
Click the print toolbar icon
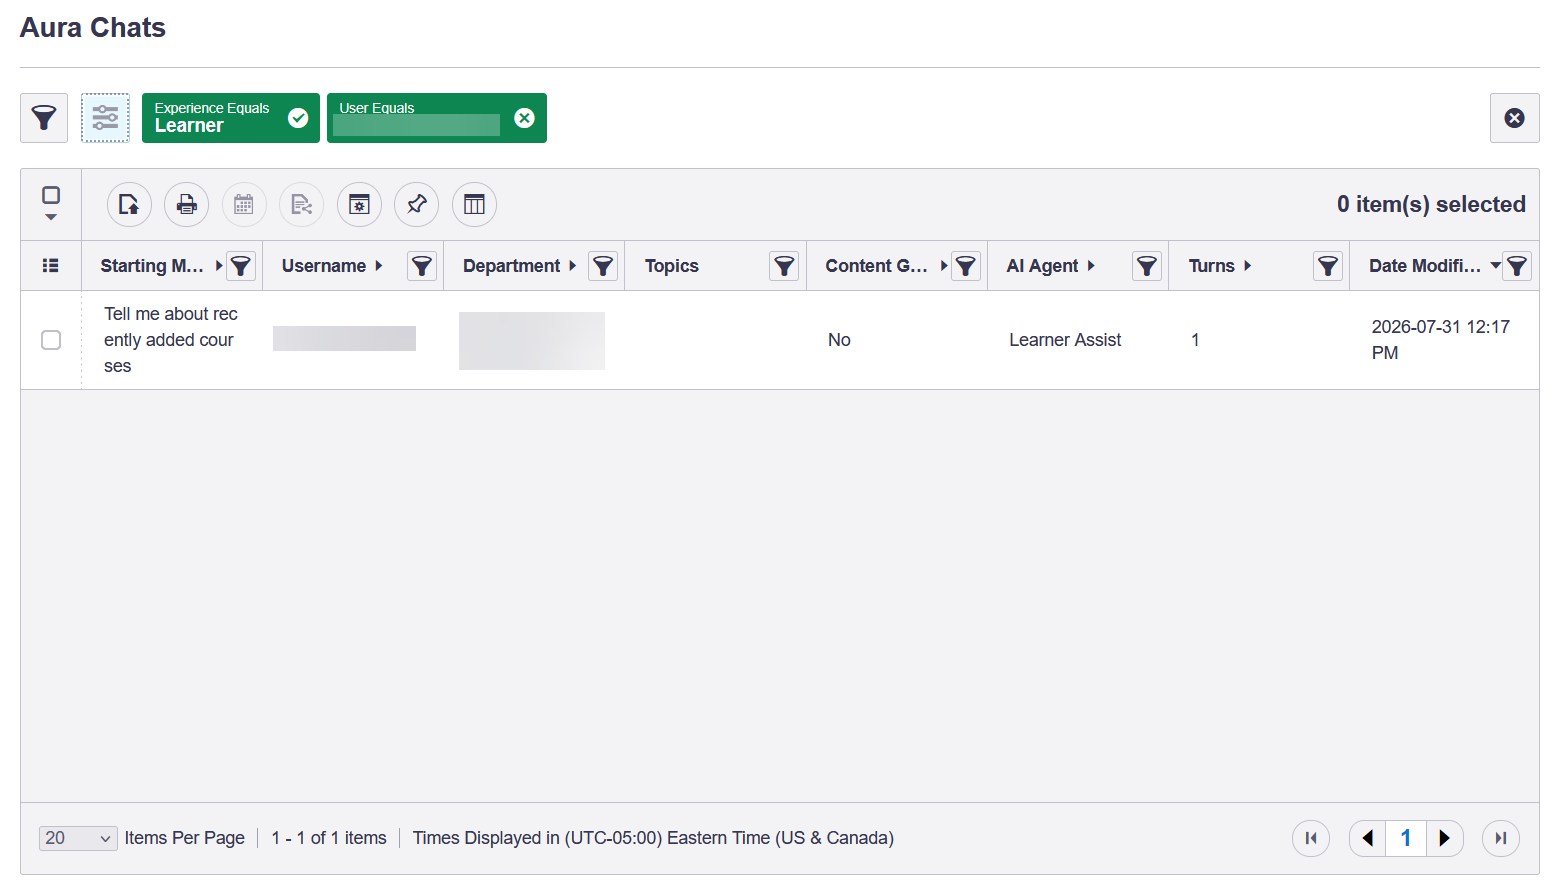[x=186, y=205]
